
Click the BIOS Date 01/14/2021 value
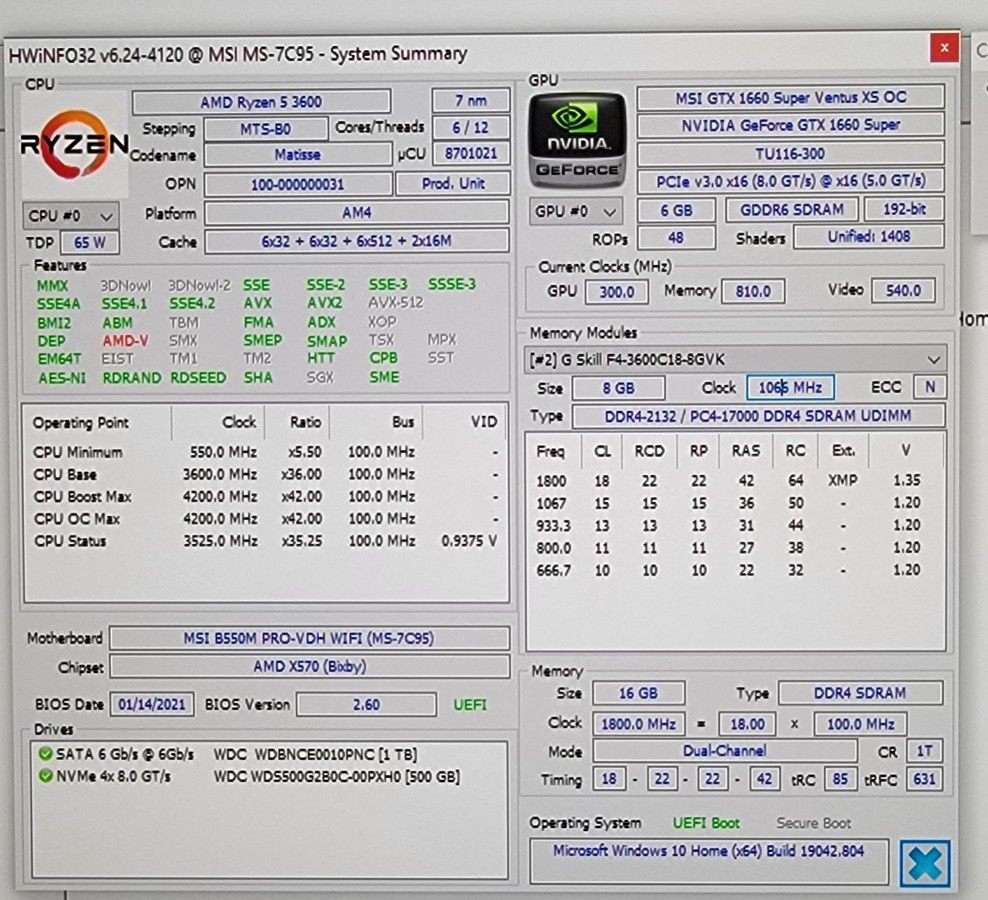[152, 704]
